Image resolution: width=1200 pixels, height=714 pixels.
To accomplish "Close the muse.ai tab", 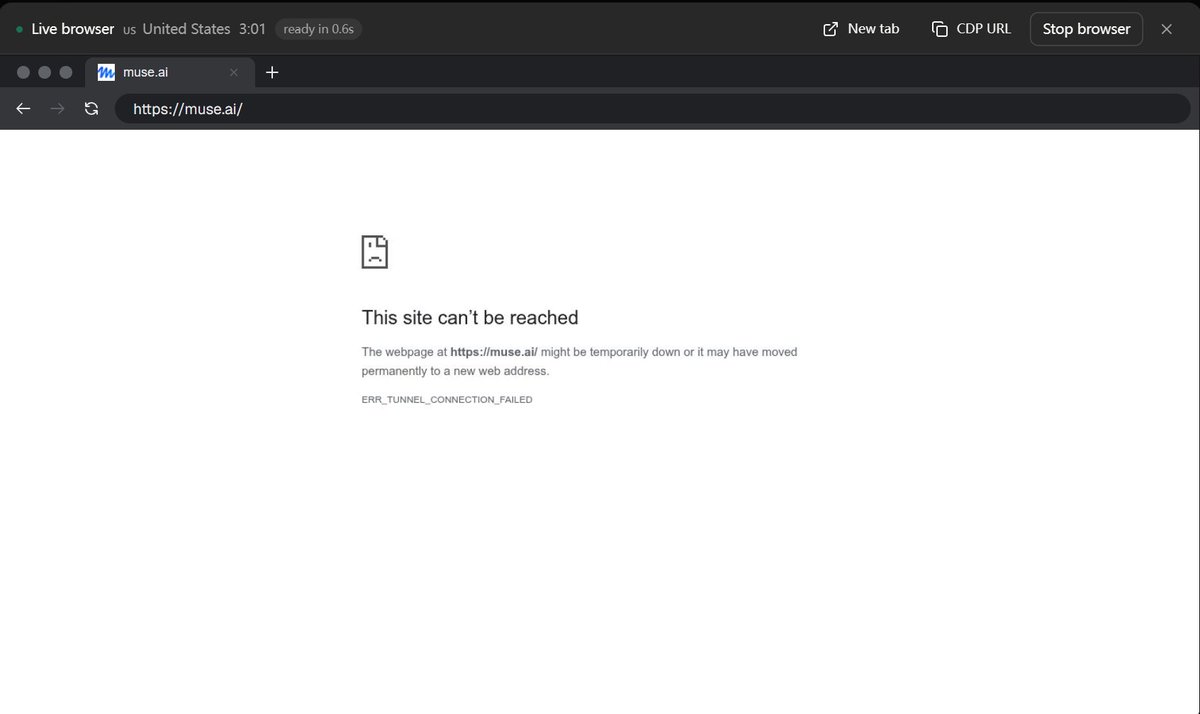I will click(234, 72).
